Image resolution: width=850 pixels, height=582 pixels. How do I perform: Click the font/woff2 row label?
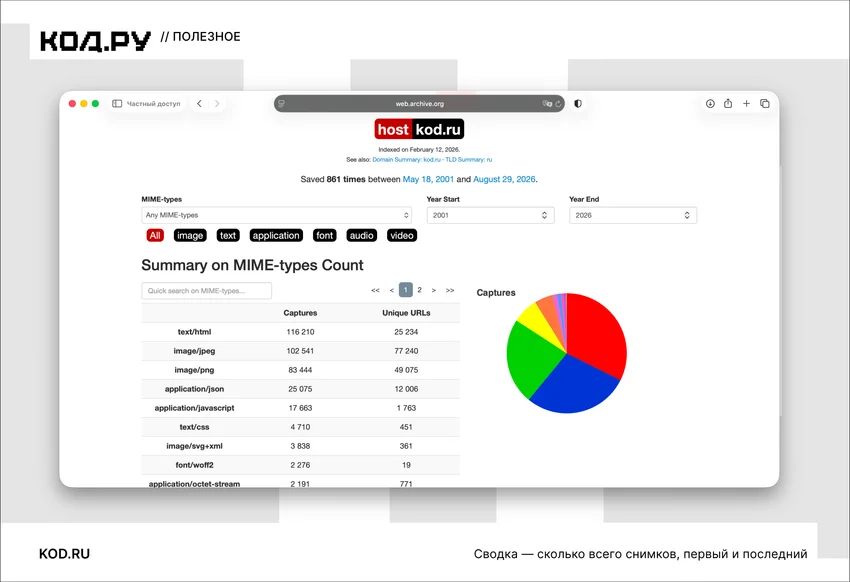(194, 464)
